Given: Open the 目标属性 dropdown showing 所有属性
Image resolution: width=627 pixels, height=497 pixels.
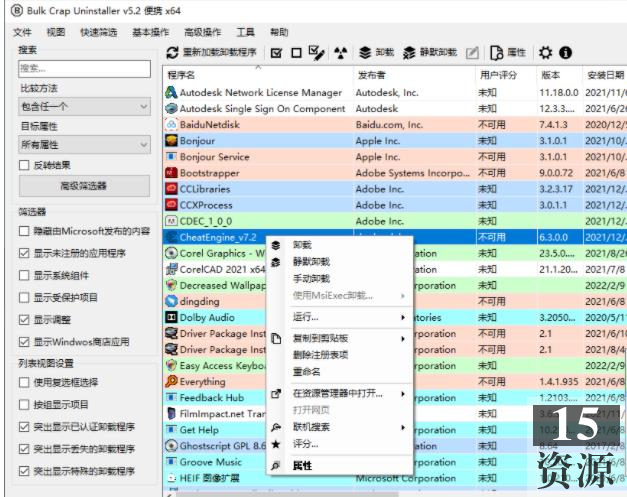Looking at the screenshot, I should pyautogui.click(x=84, y=144).
